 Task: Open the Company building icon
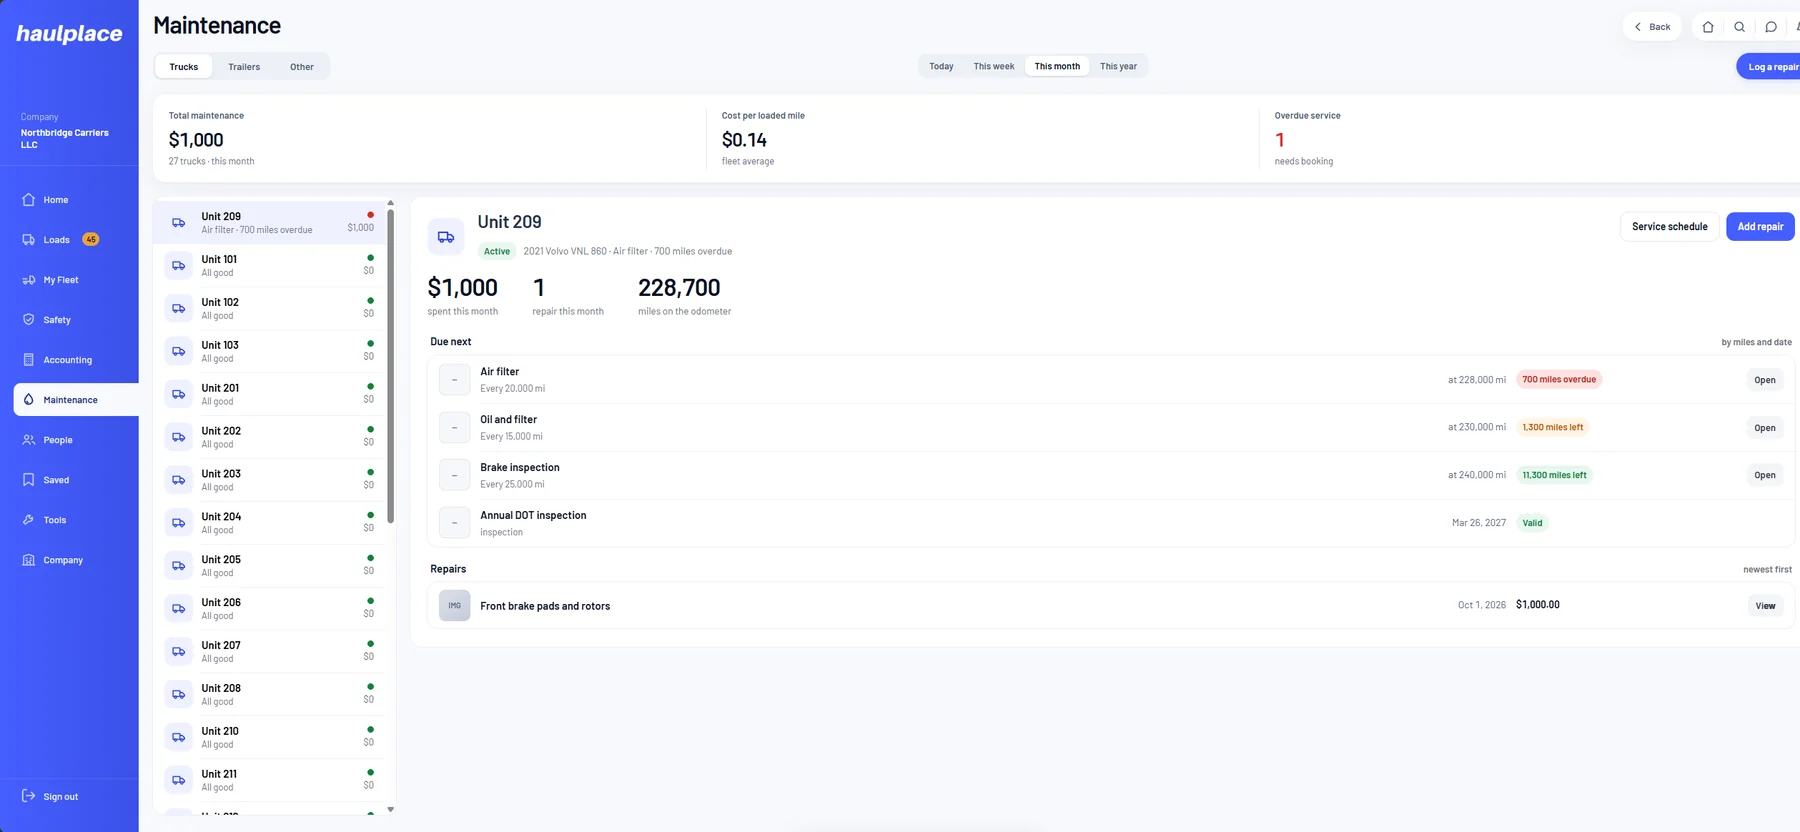click(28, 559)
